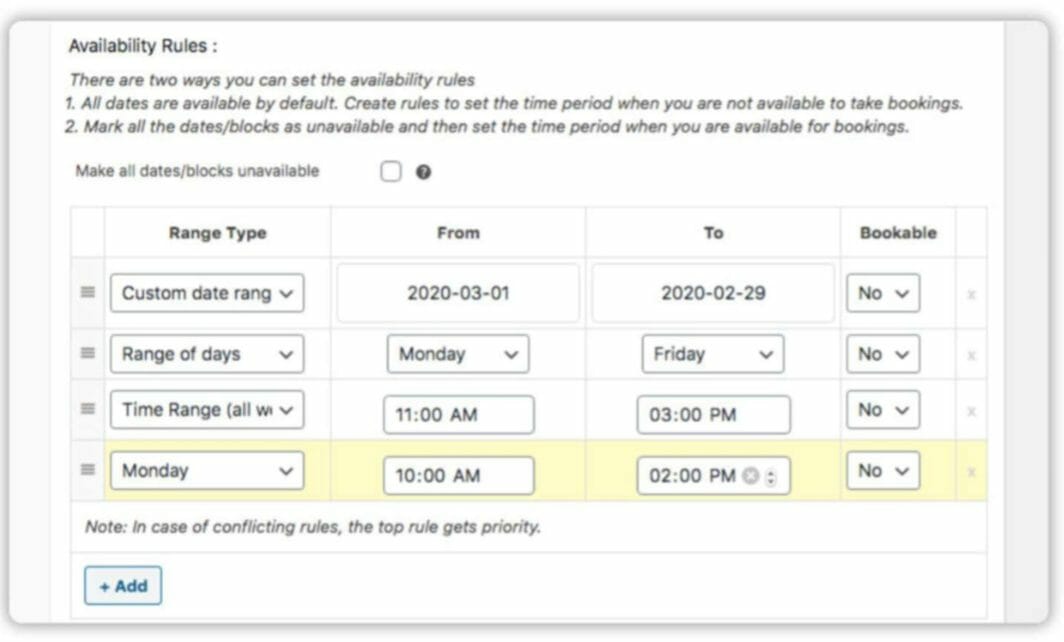The width and height of the screenshot is (1064, 642).
Task: Click drag handle of highlighted Monday row
Action: click(x=88, y=470)
